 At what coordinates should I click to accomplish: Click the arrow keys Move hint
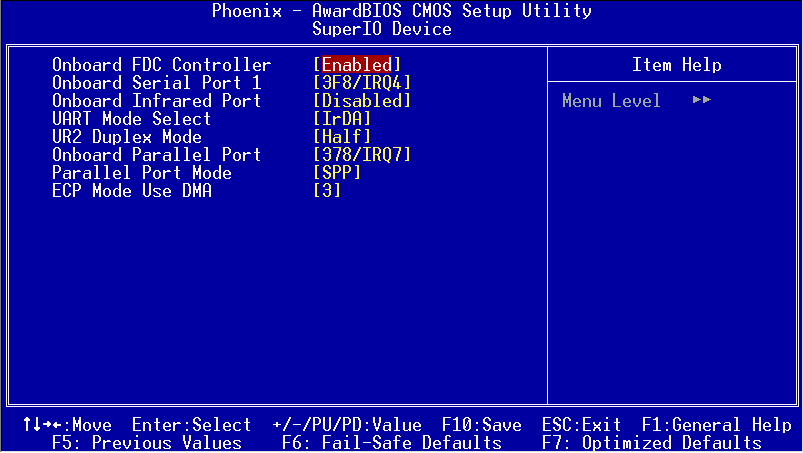(67, 425)
